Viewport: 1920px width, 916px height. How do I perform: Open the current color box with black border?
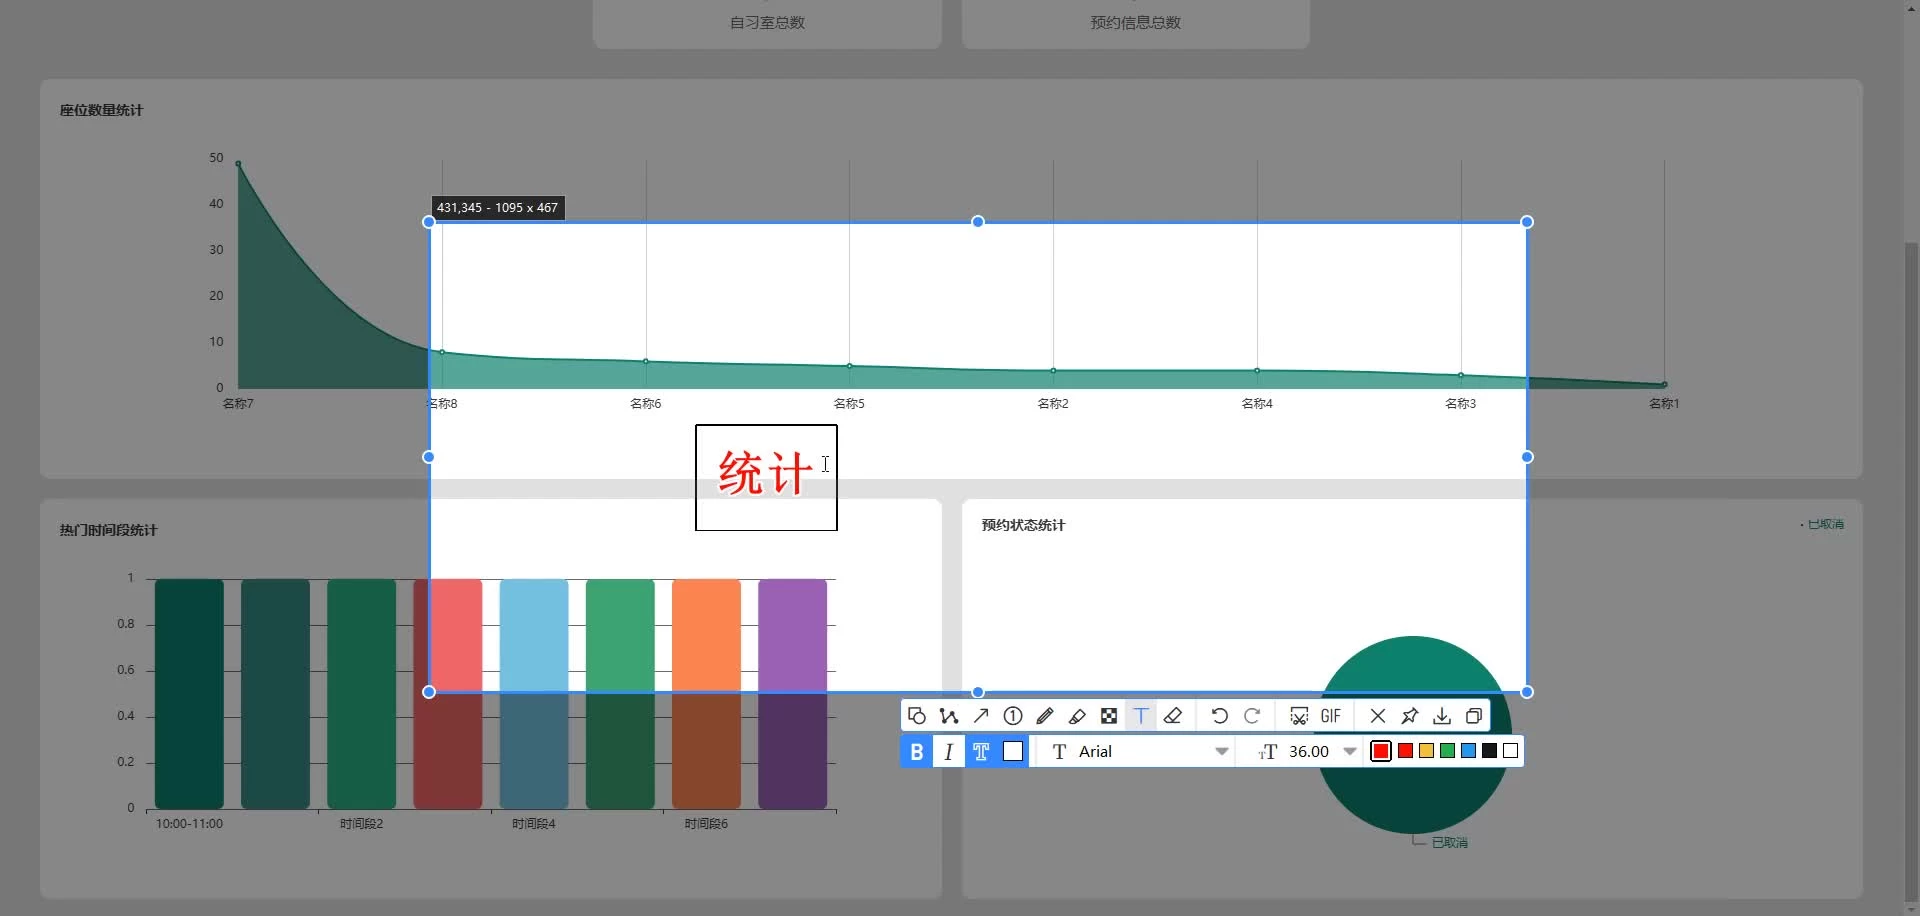[x=1381, y=751]
